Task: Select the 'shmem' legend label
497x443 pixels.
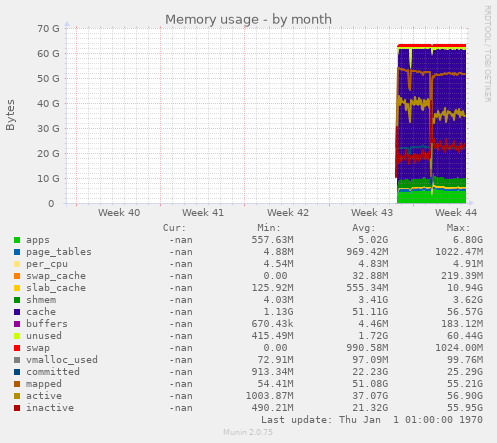Action: coord(41,300)
